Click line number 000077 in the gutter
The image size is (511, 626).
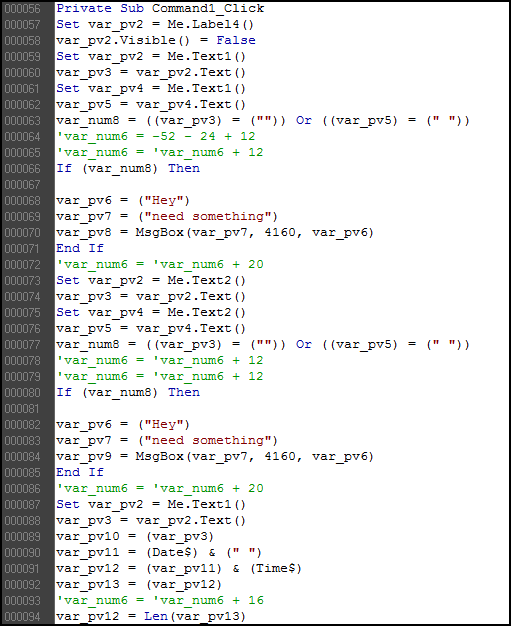pyautogui.click(x=22, y=345)
